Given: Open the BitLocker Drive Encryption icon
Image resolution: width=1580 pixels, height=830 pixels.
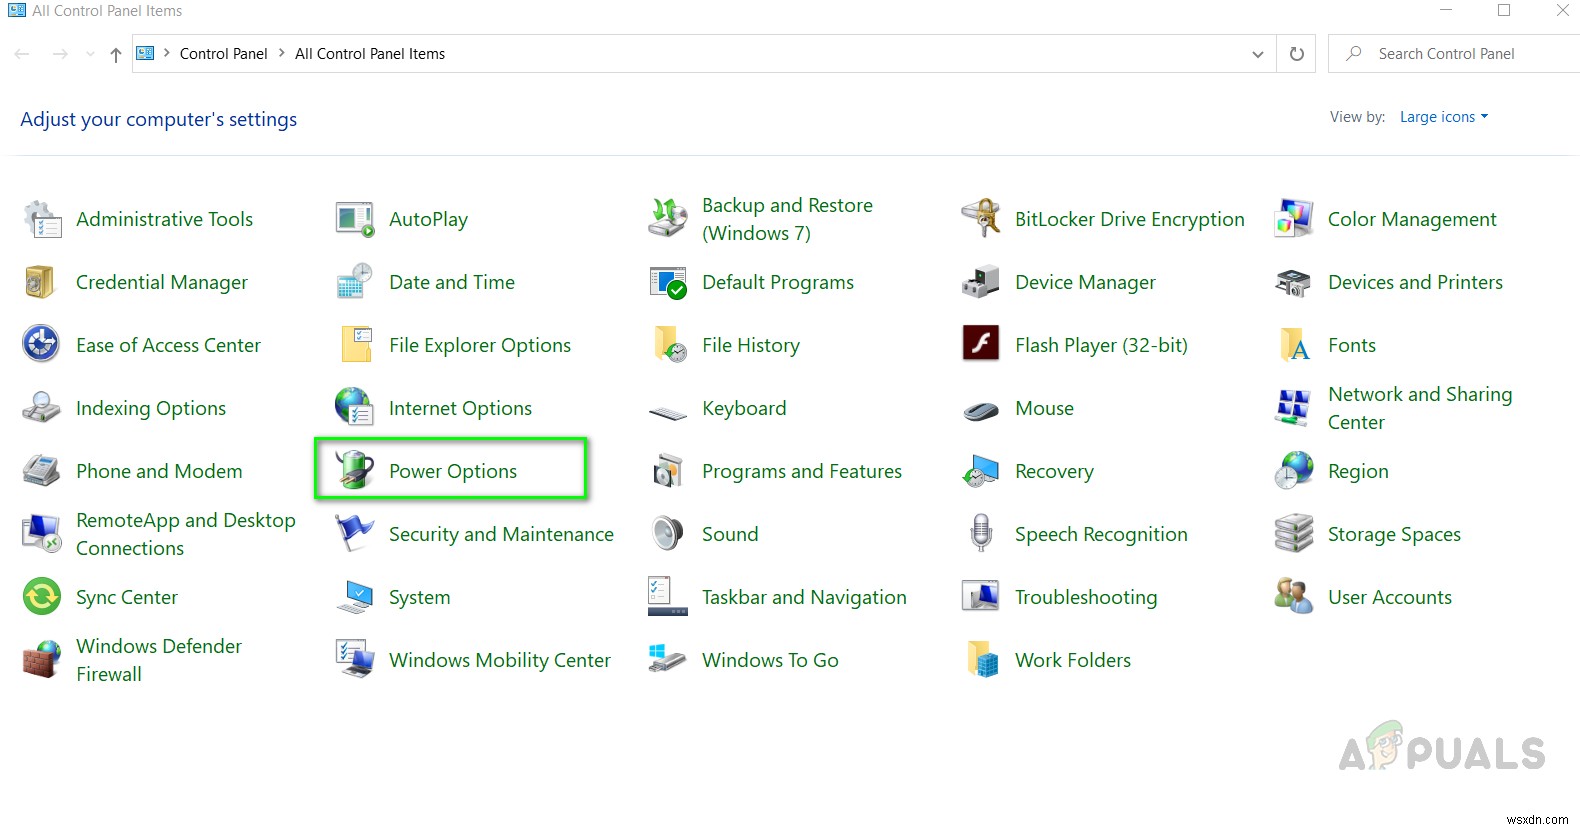Looking at the screenshot, I should pyautogui.click(x=980, y=218).
